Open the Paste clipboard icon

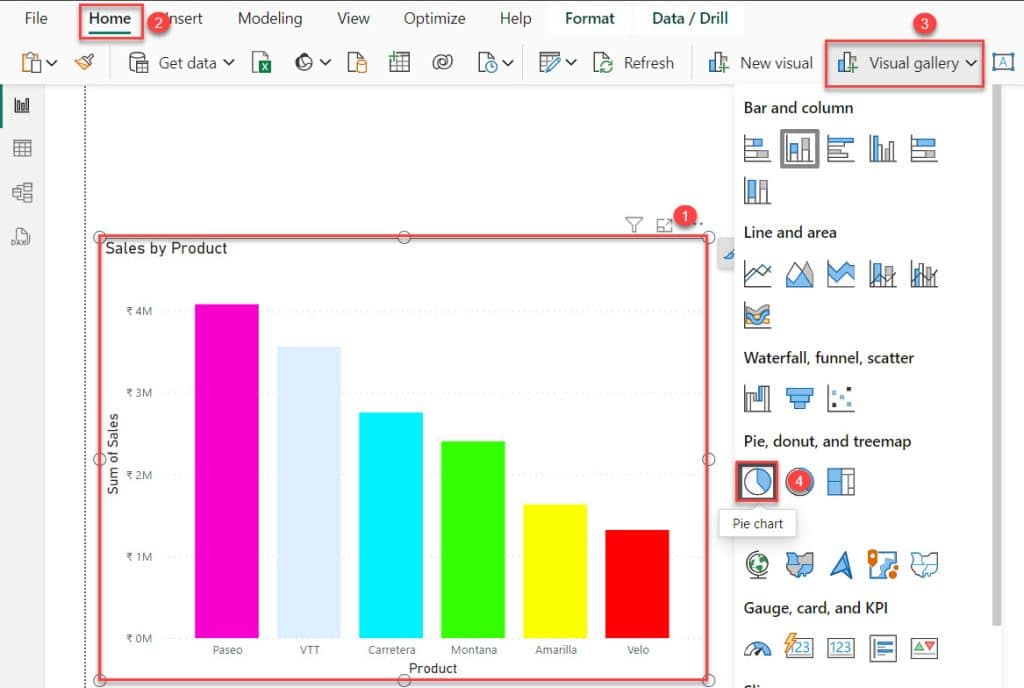[31, 63]
